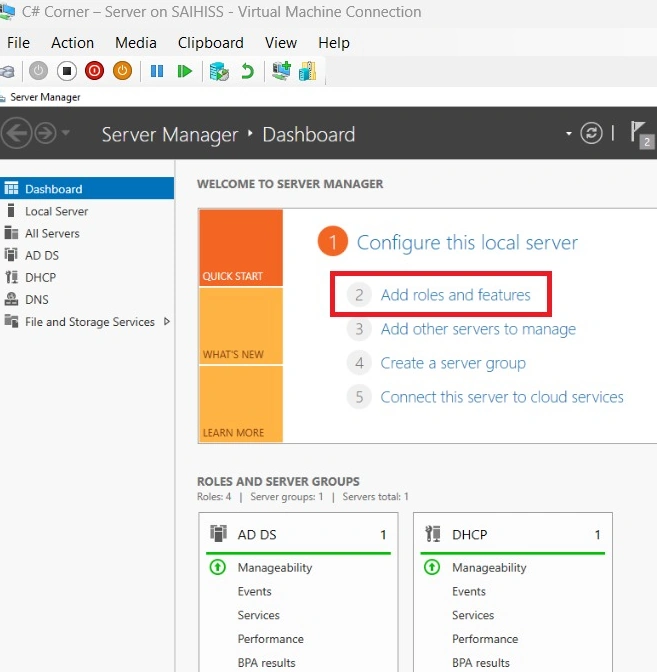Click the DHCP tile role icon
This screenshot has height=672, width=657.
(432, 534)
